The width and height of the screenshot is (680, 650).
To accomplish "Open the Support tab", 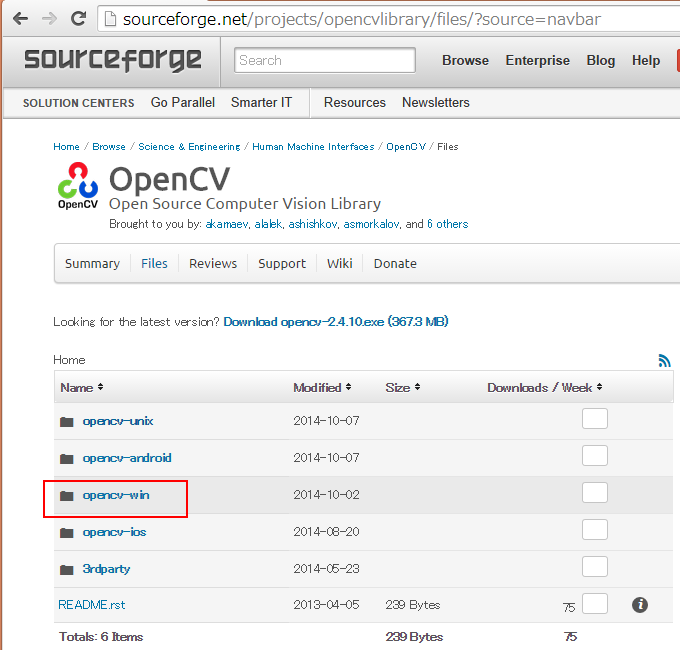I will (x=282, y=264).
